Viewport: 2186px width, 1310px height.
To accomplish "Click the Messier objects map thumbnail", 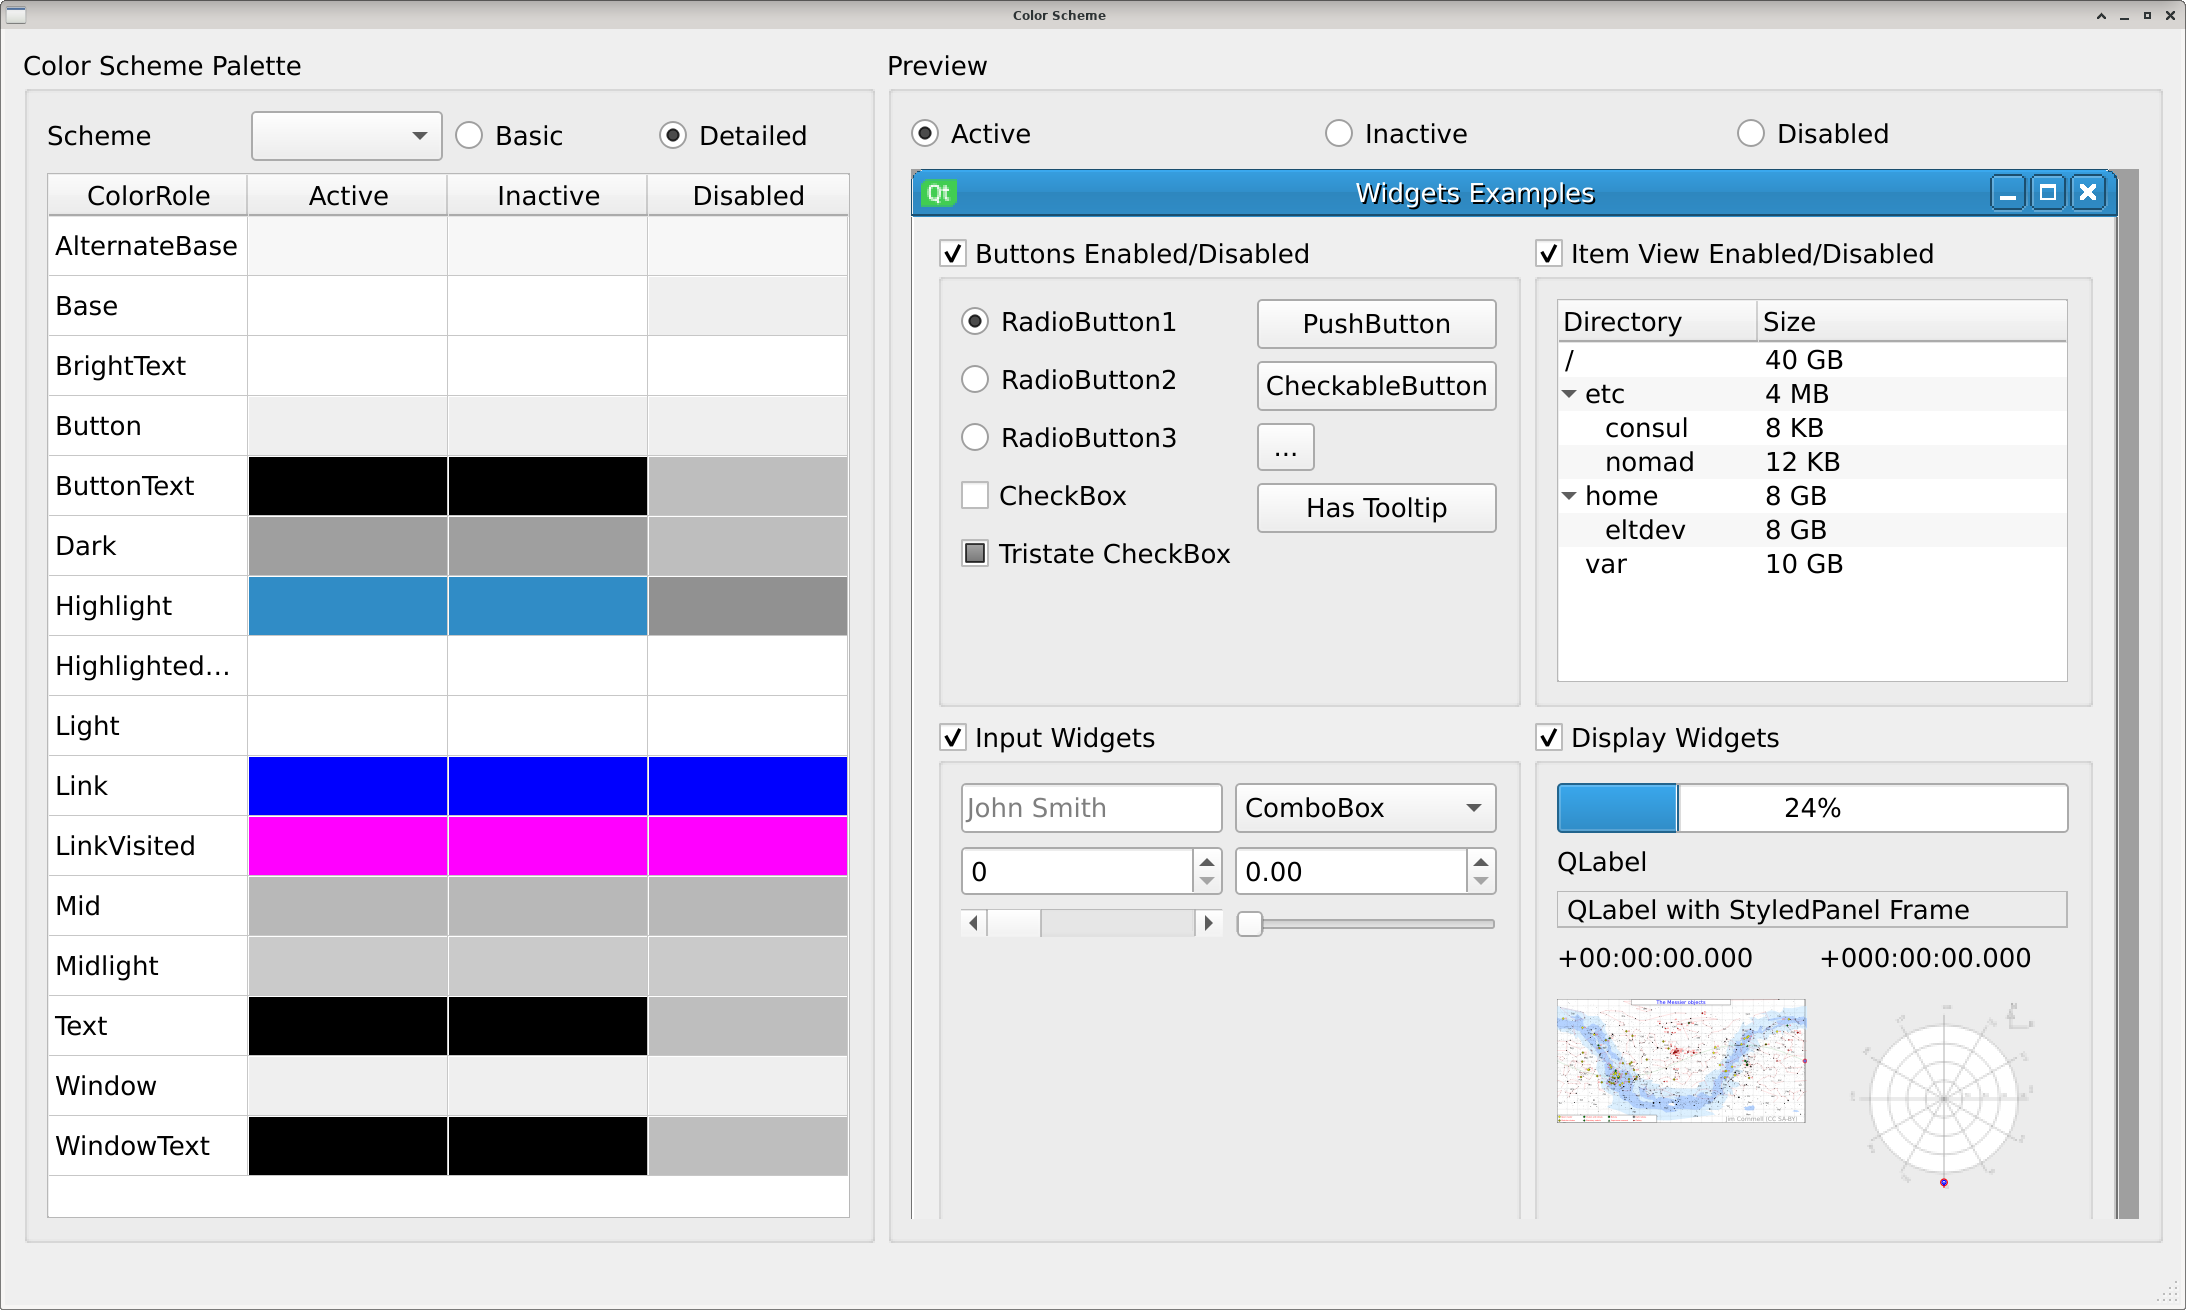I will (x=1680, y=1060).
